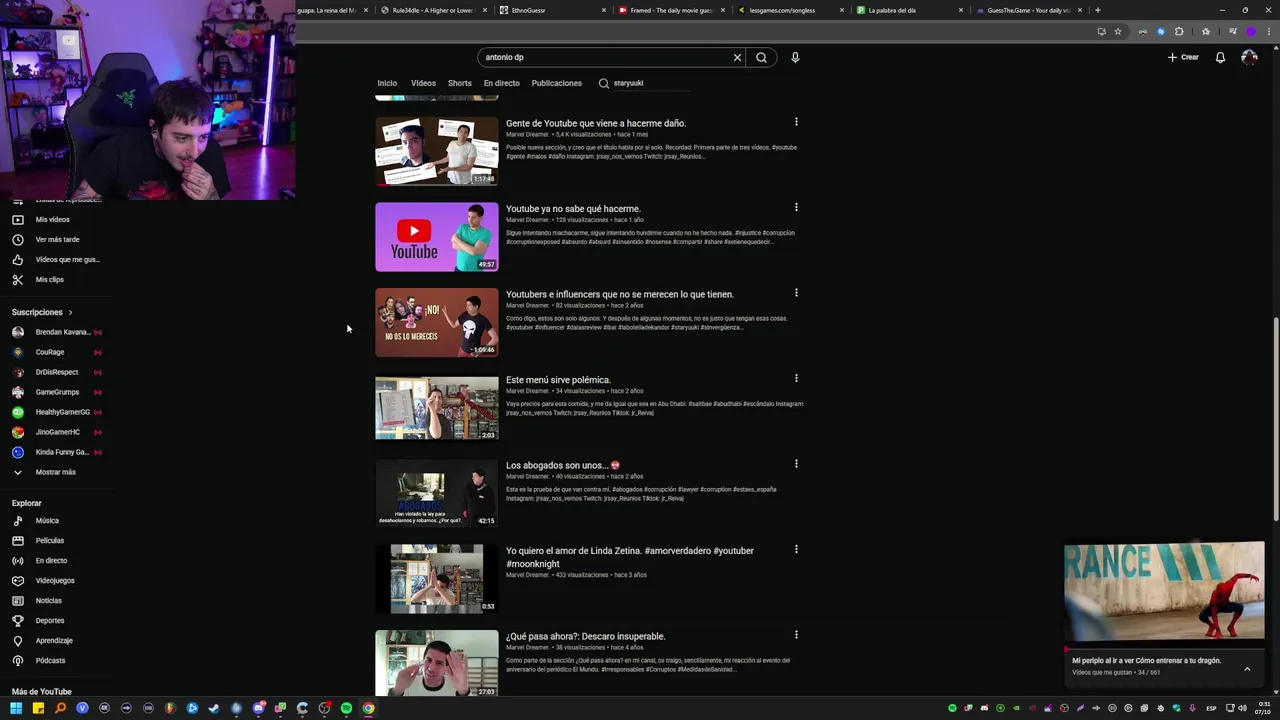Open Kinda Funny Games subscription
The height and width of the screenshot is (720, 1280).
55,452
